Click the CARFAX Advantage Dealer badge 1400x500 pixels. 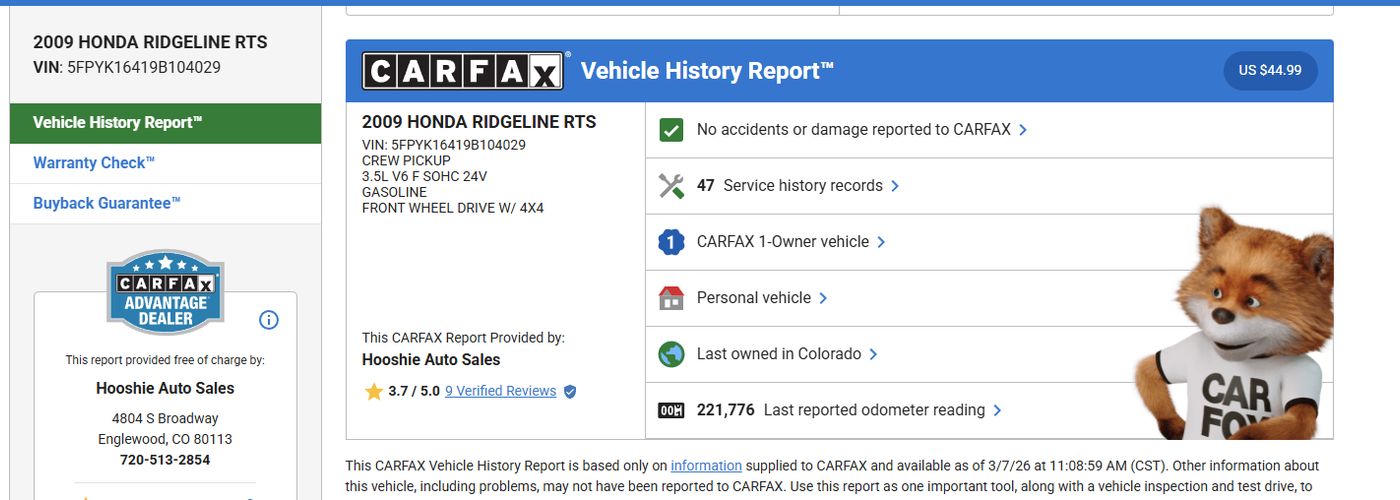coord(165,292)
